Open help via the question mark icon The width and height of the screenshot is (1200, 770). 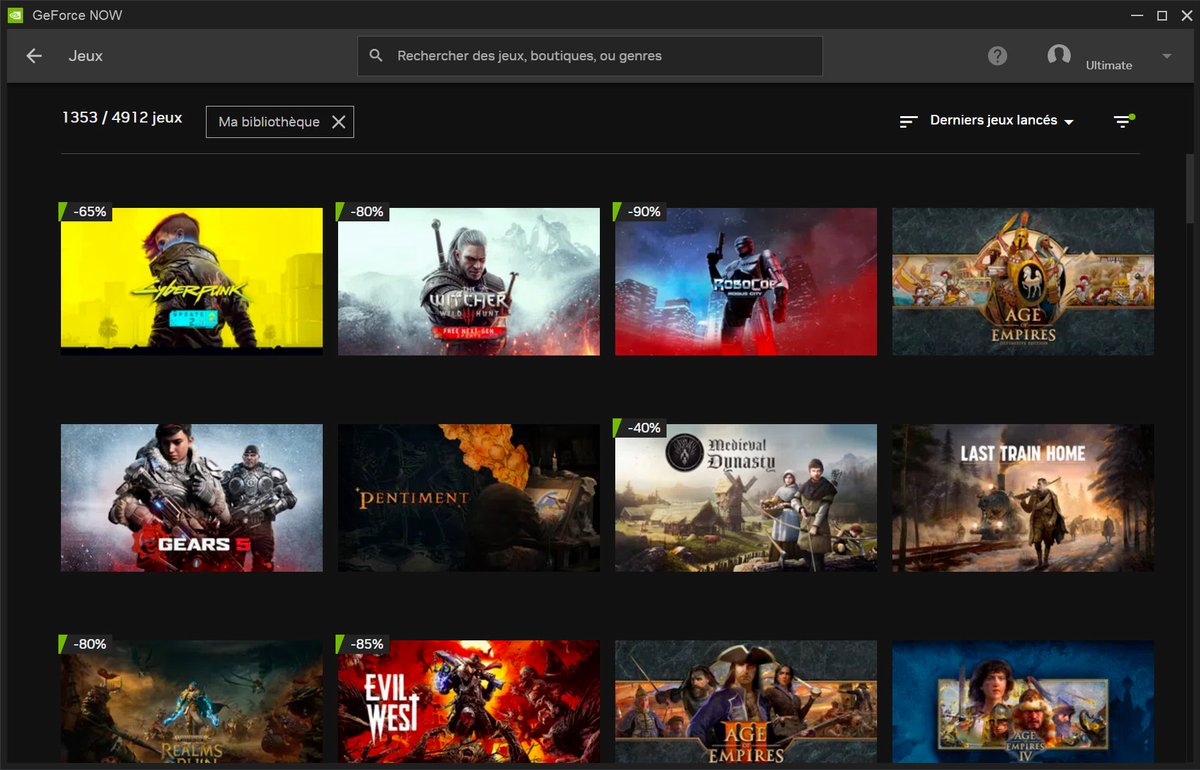(x=997, y=56)
